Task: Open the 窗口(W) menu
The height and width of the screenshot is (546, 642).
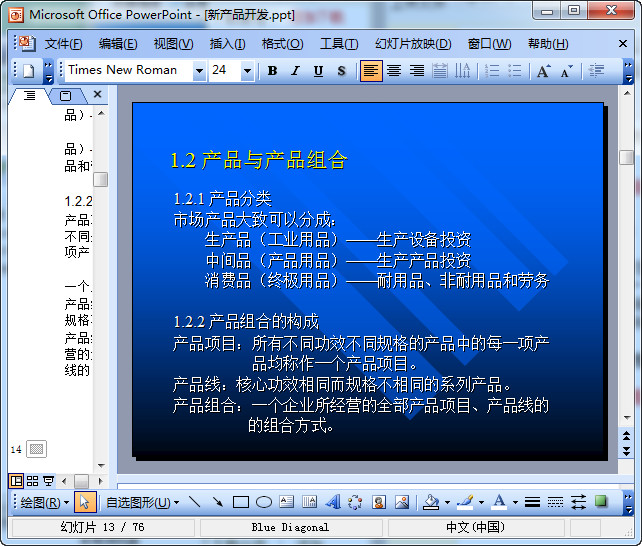Action: [x=489, y=44]
